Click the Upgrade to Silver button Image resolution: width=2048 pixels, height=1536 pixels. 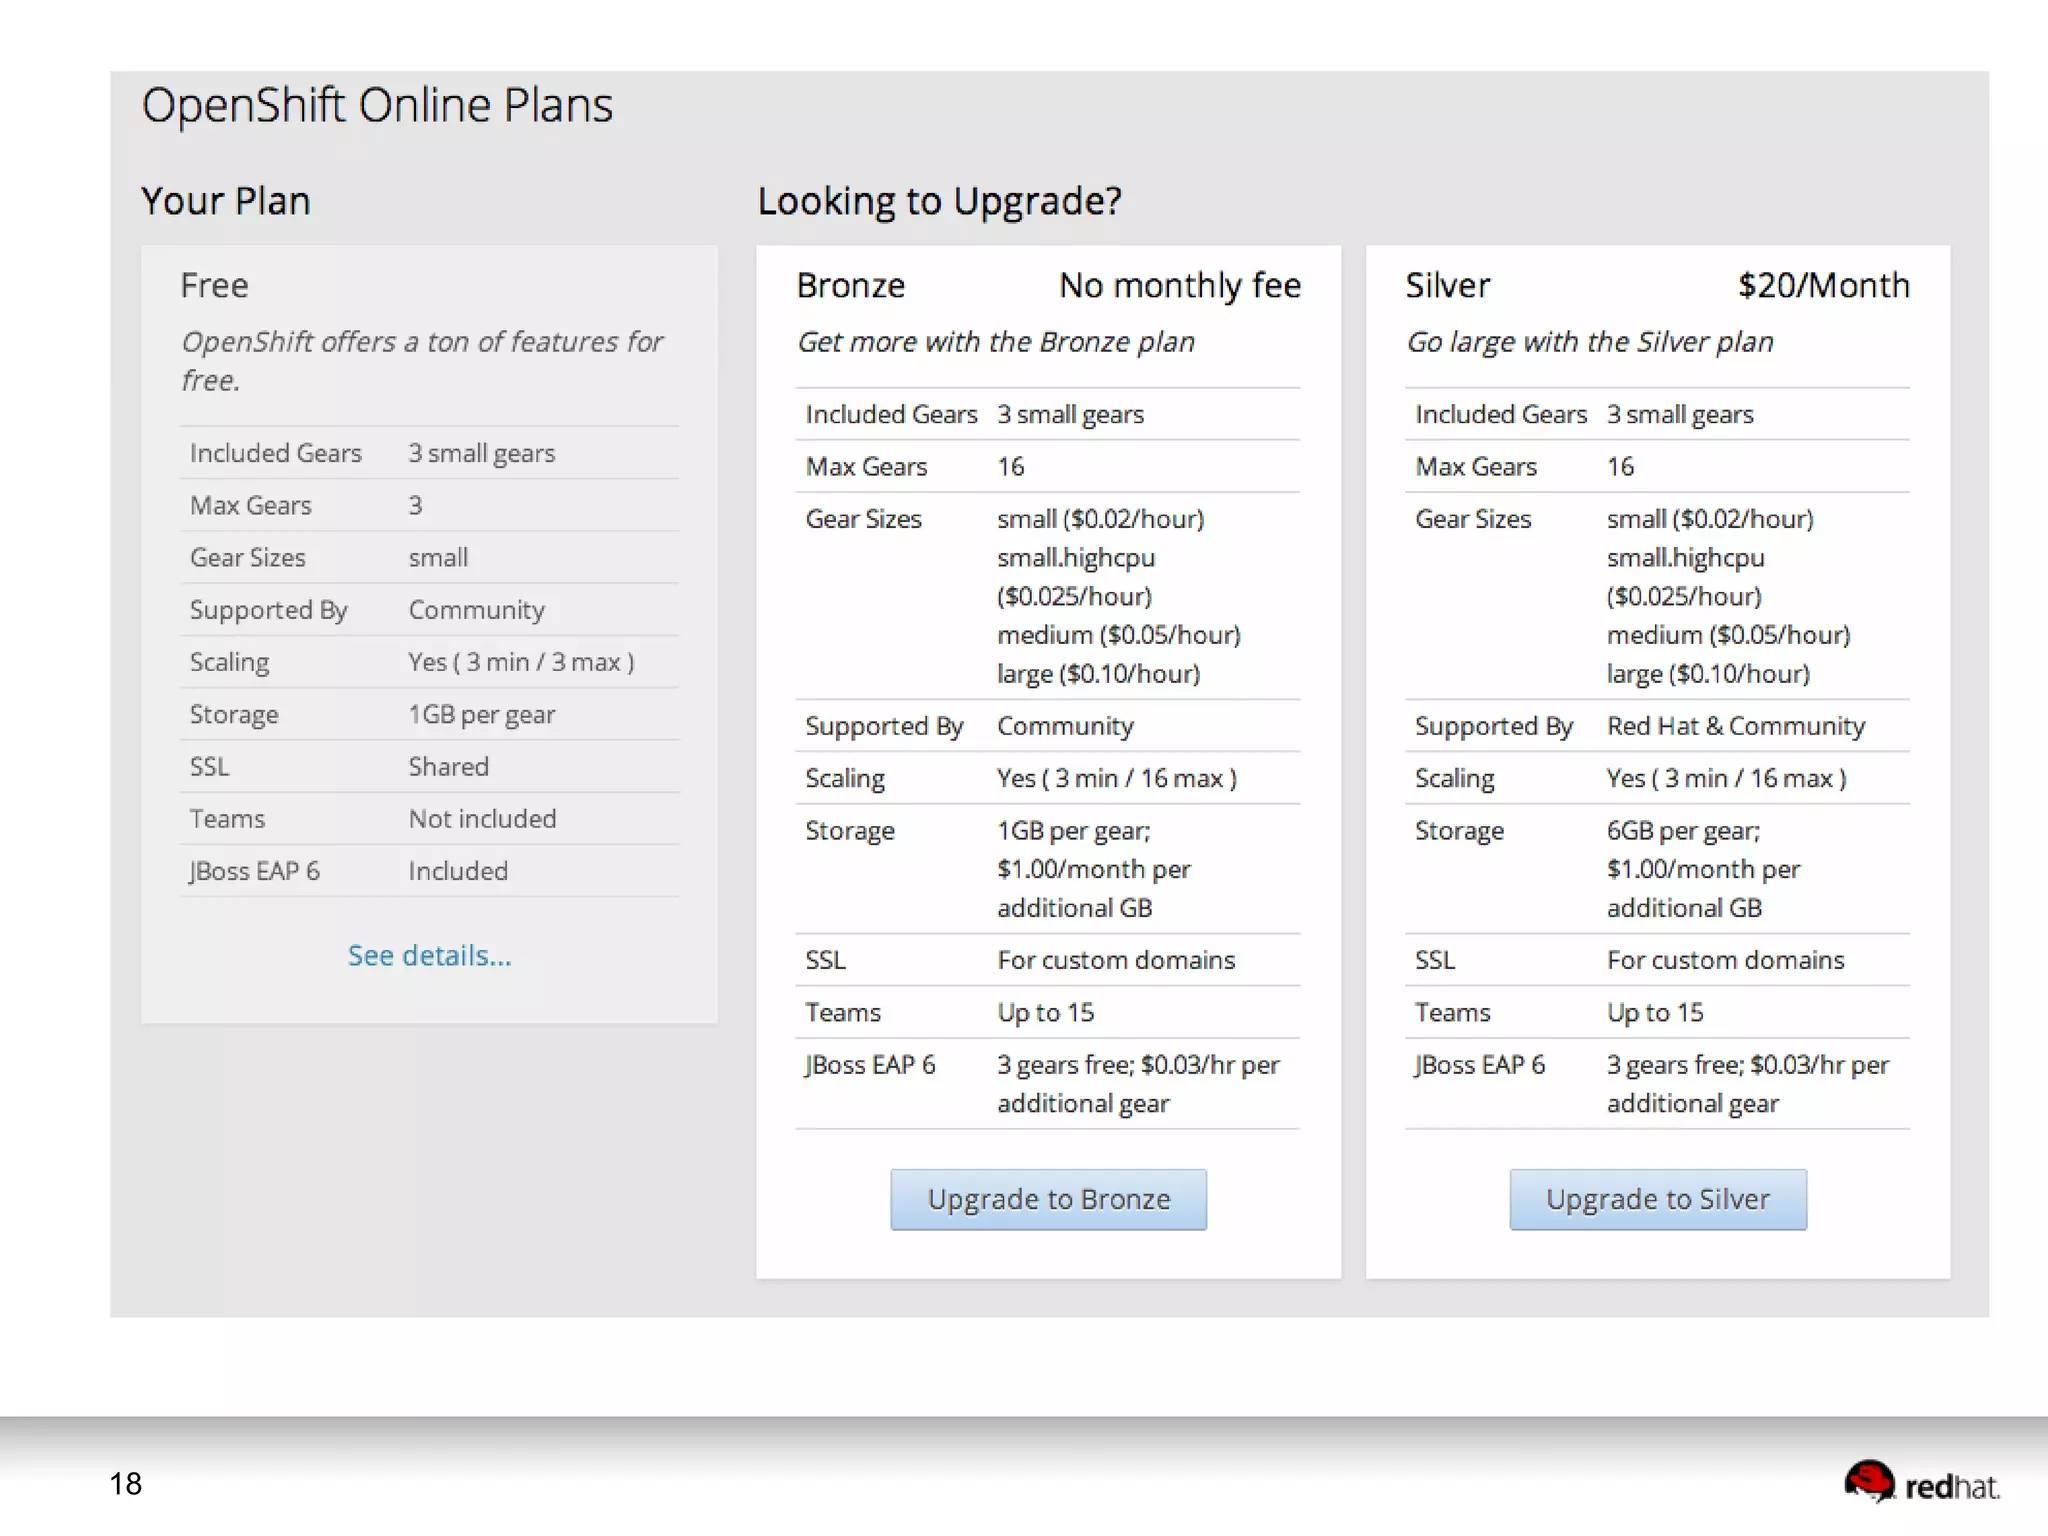click(x=1657, y=1199)
